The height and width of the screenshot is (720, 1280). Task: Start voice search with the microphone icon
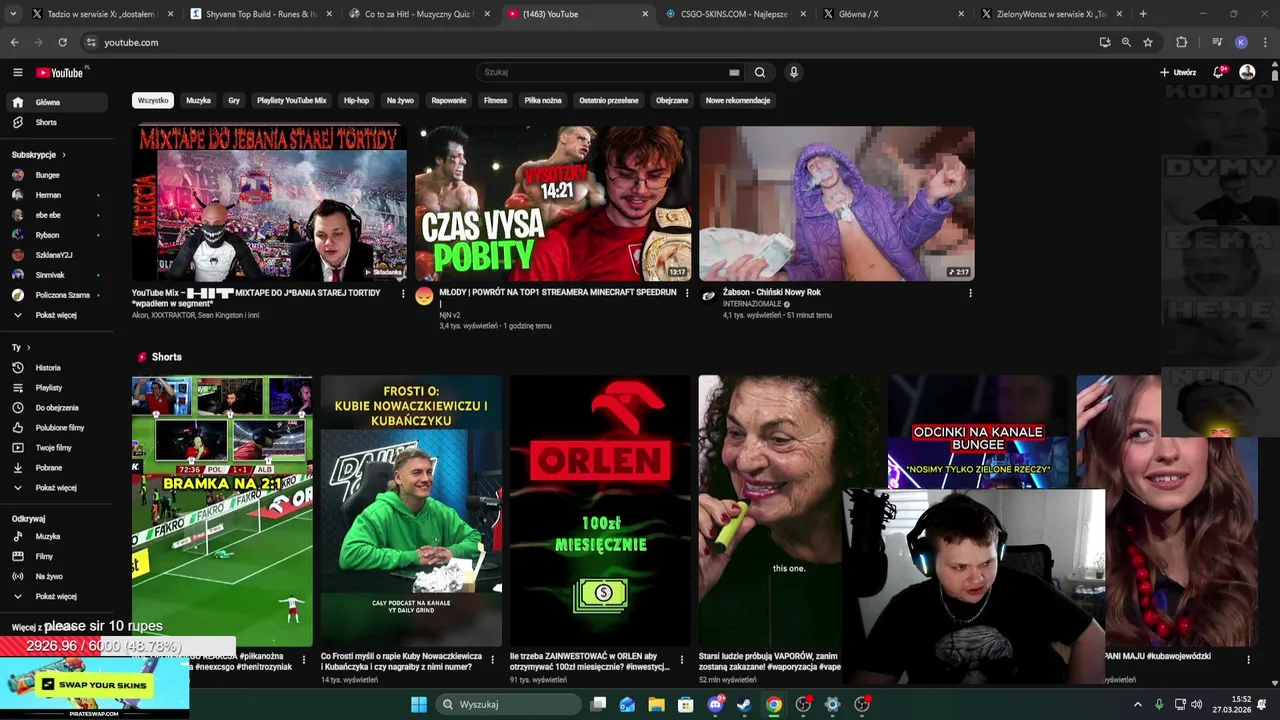pos(793,72)
